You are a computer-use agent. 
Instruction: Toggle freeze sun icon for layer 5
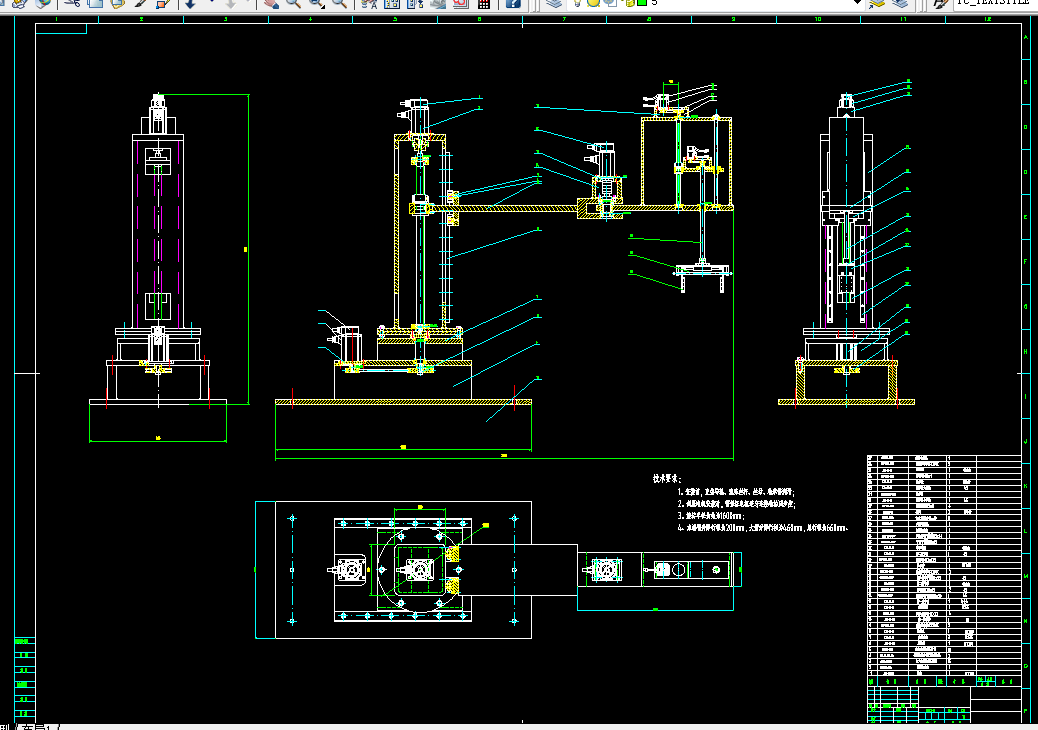coord(593,3)
